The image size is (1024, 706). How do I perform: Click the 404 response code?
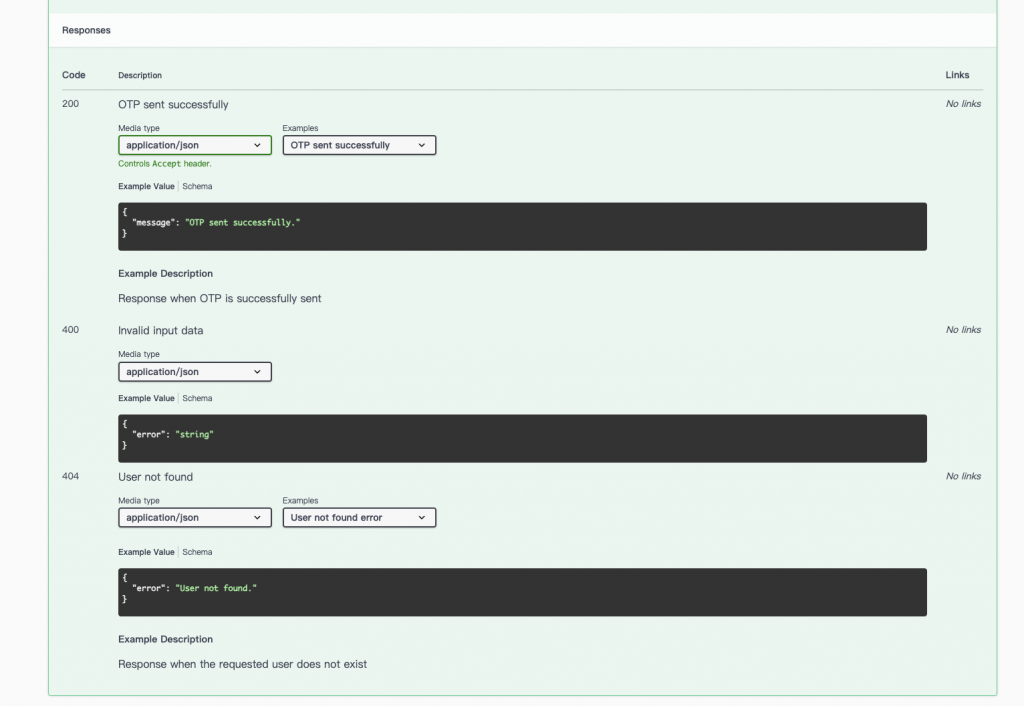tap(71, 476)
